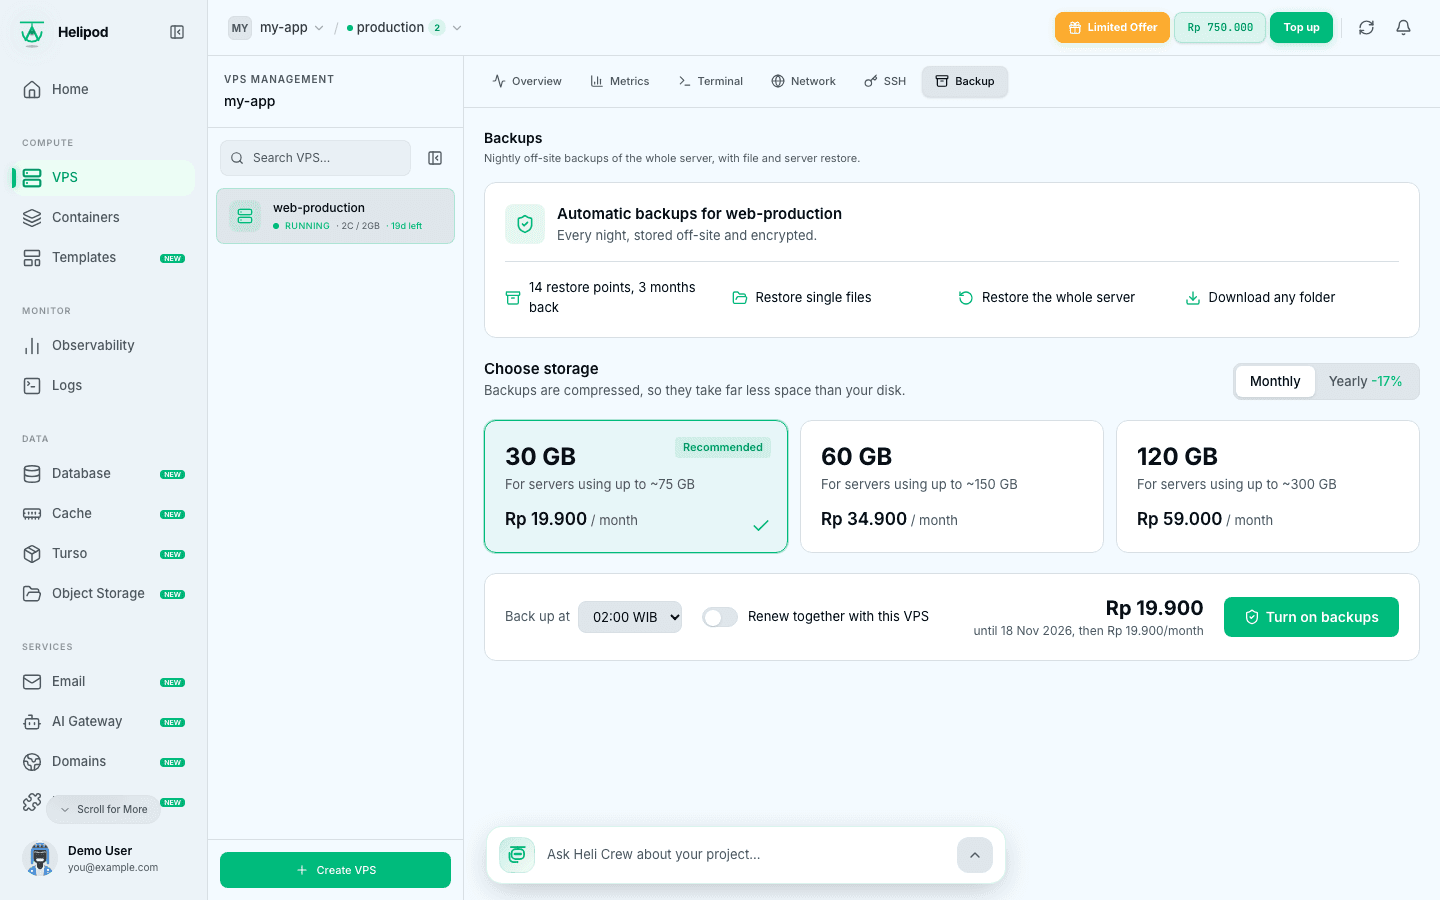This screenshot has width=1440, height=900.
Task: Collapse the main sidebar panel icon
Action: point(177,32)
